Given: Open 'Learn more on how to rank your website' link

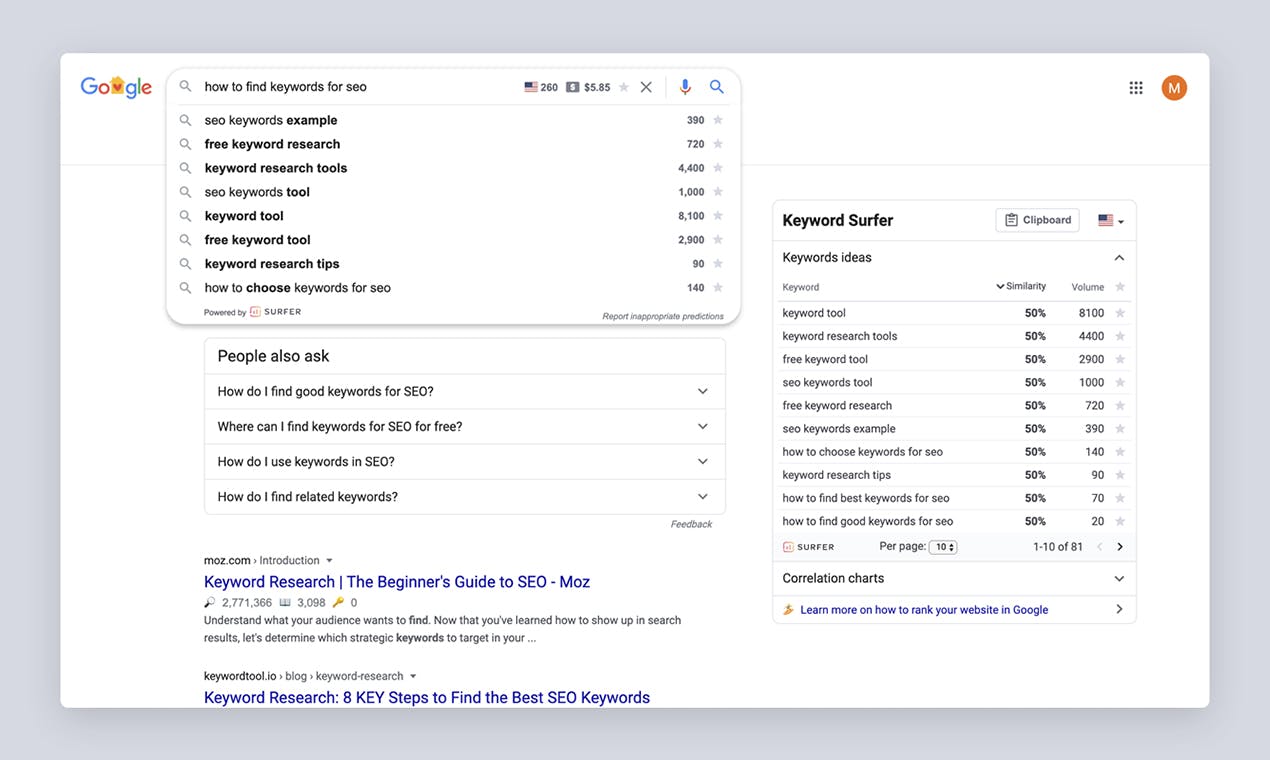Looking at the screenshot, I should [x=924, y=610].
